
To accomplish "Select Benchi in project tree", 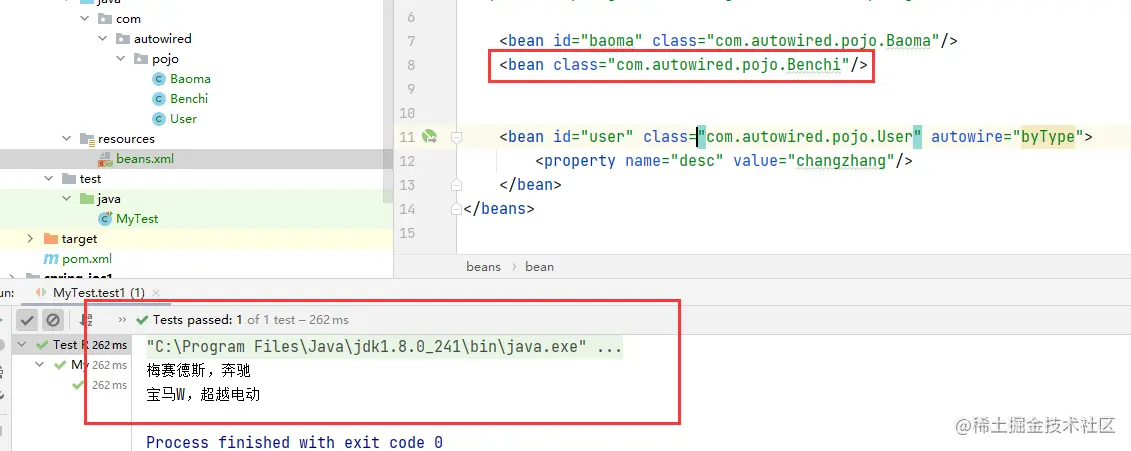I will [189, 99].
